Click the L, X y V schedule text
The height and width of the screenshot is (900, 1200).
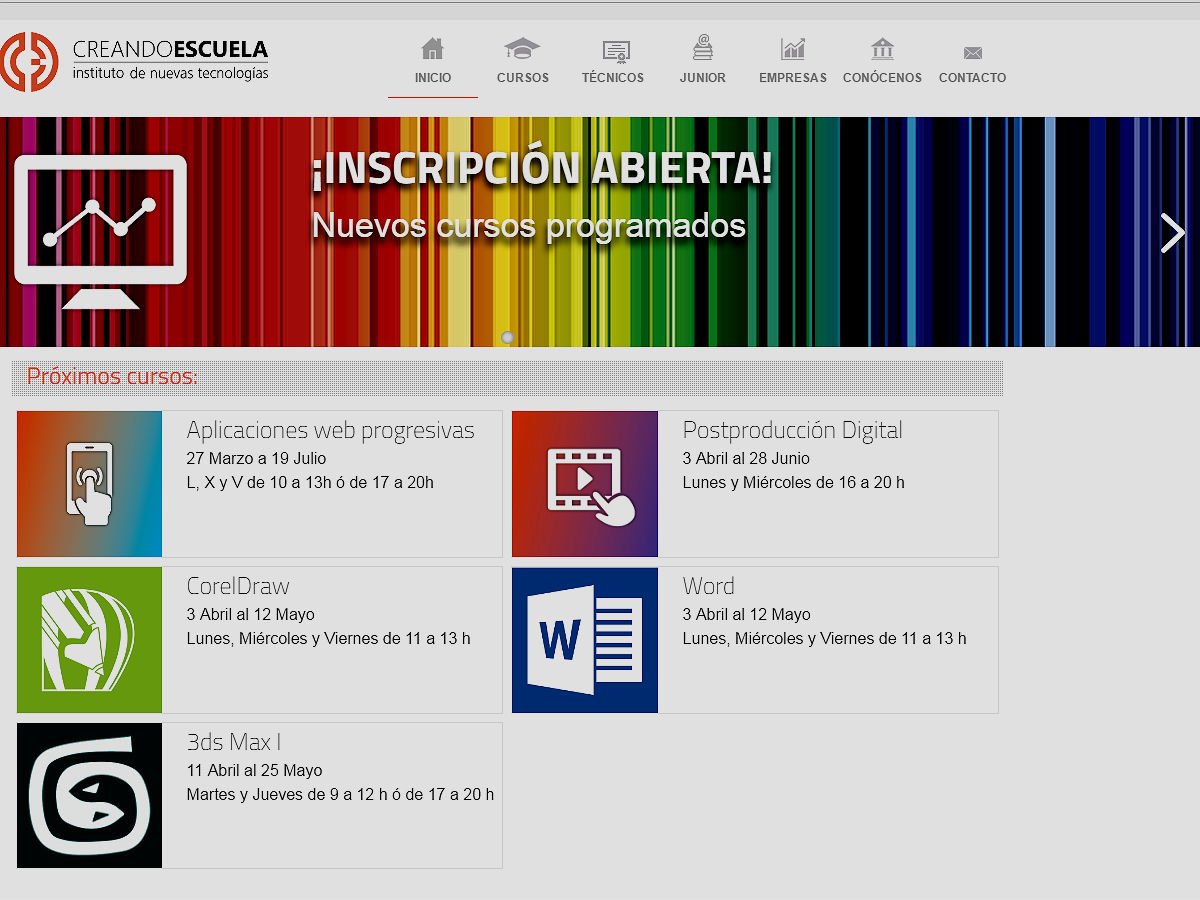(310, 483)
